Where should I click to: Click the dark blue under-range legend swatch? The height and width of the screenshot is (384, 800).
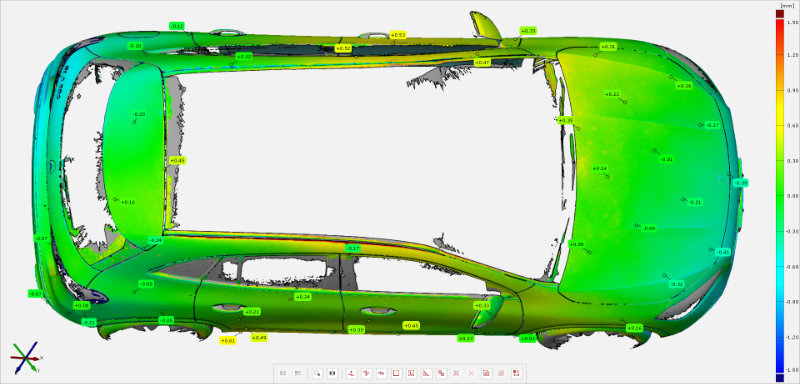click(779, 378)
